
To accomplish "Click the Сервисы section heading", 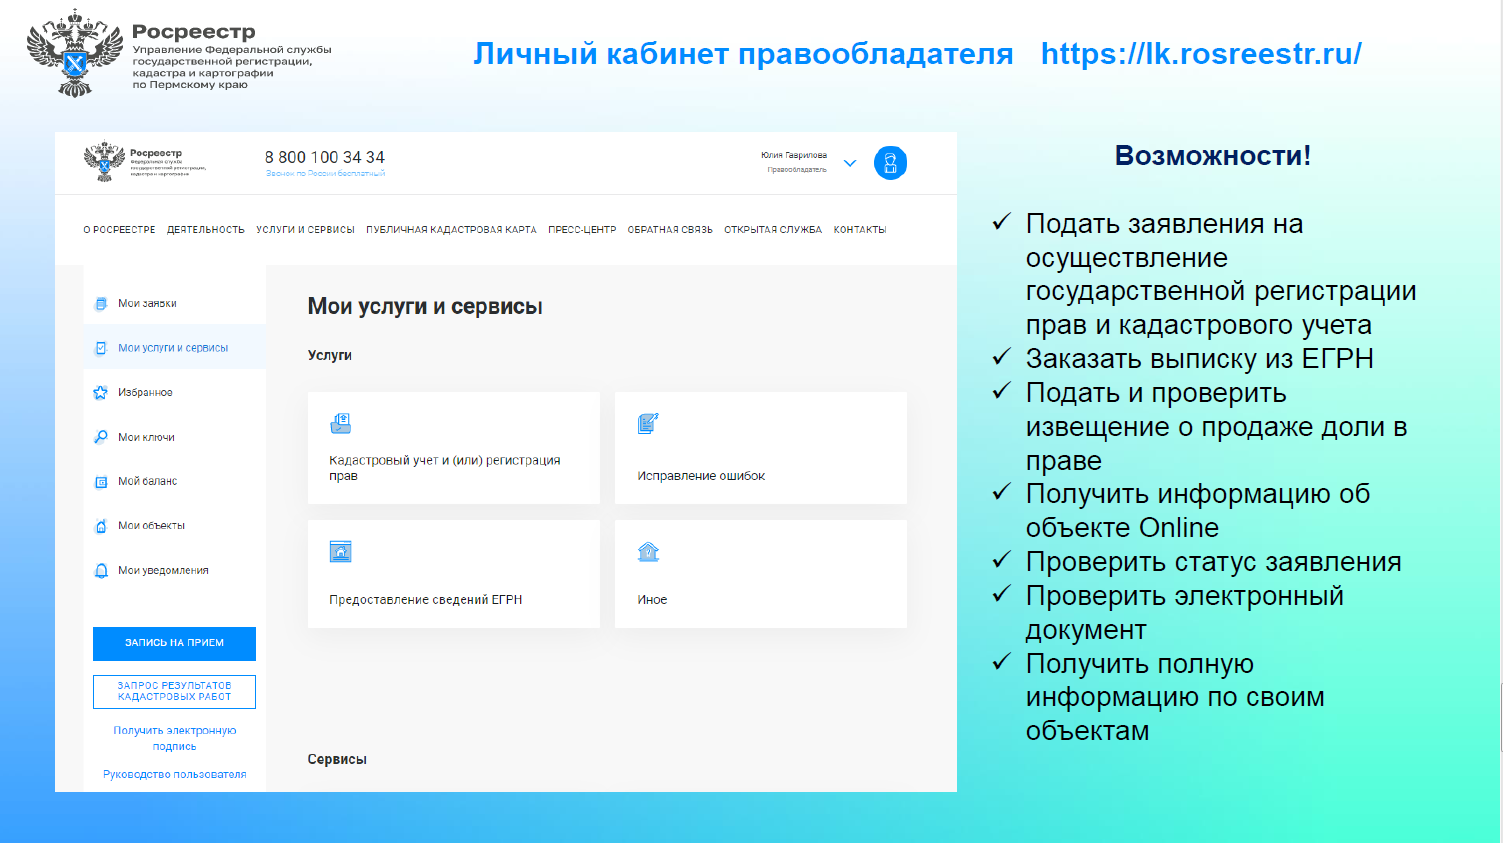I will click(x=337, y=760).
